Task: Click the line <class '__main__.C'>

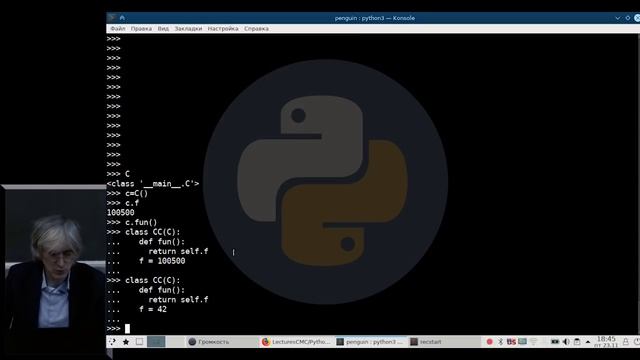Action: pyautogui.click(x=153, y=184)
